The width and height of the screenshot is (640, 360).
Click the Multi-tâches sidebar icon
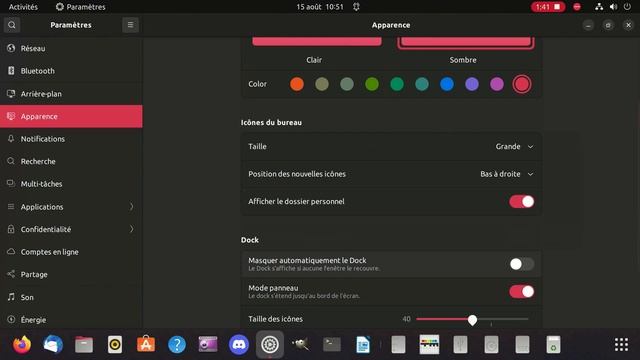point(11,184)
